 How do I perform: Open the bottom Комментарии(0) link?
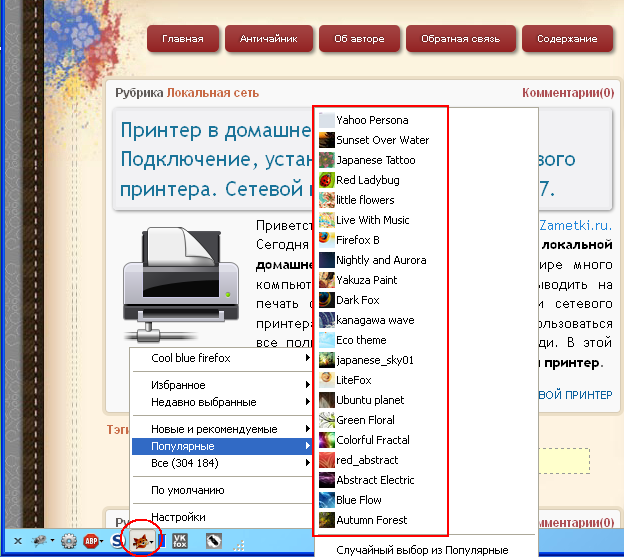click(576, 522)
